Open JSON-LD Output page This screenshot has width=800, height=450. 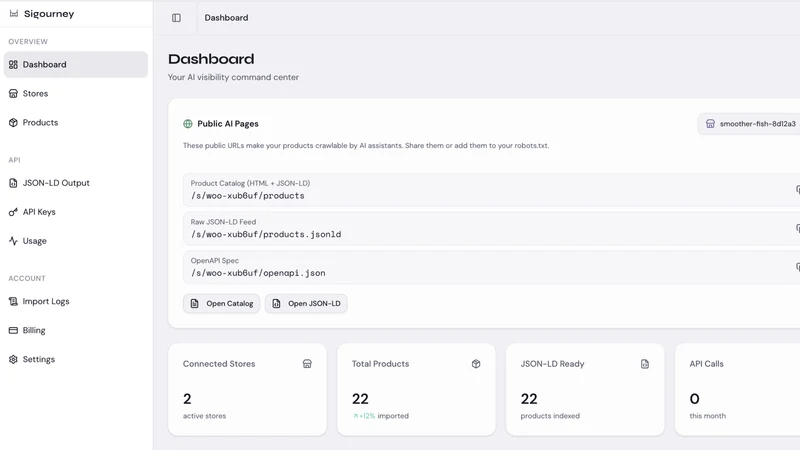click(x=76, y=183)
